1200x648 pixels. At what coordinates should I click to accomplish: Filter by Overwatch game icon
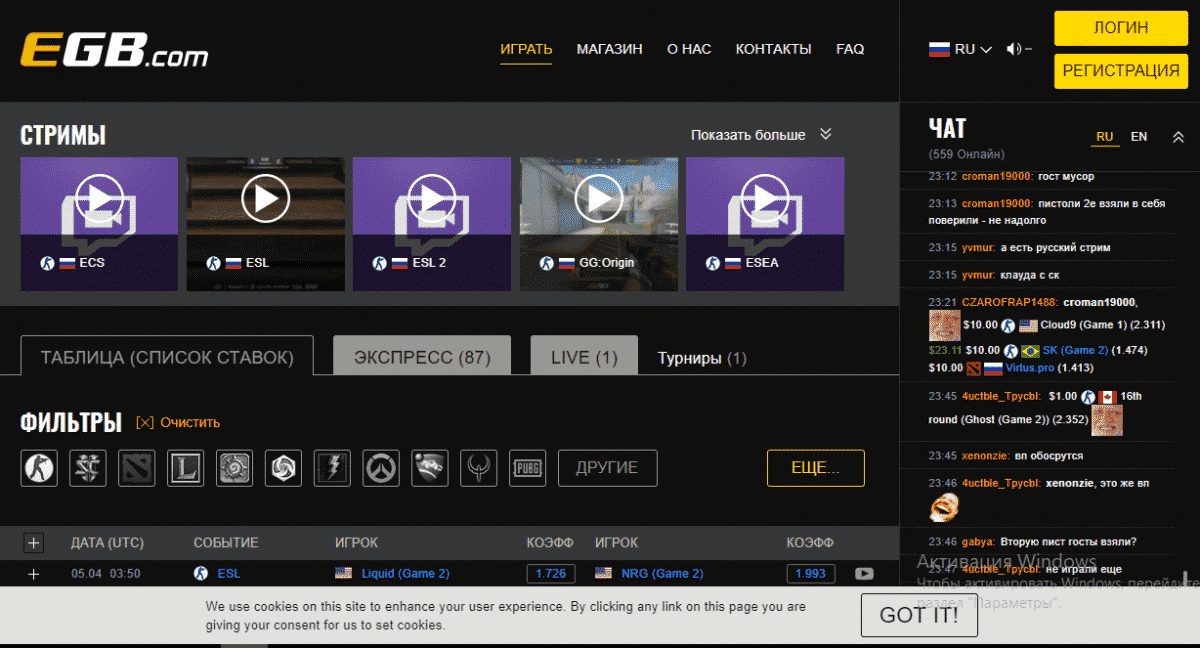381,468
